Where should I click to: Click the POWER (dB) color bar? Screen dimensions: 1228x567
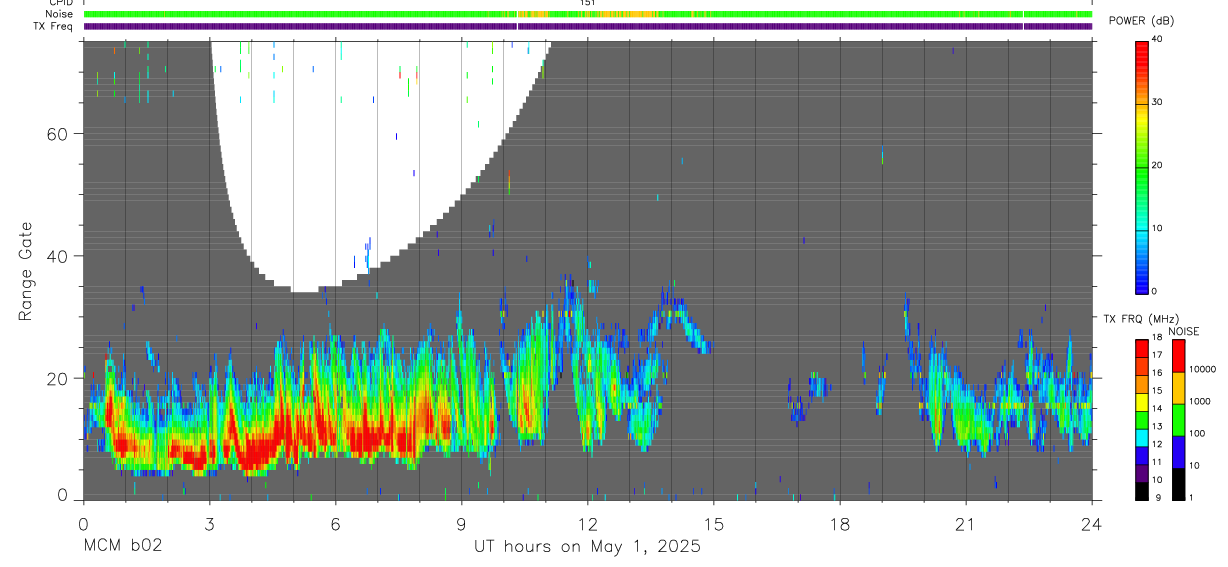click(x=1142, y=166)
